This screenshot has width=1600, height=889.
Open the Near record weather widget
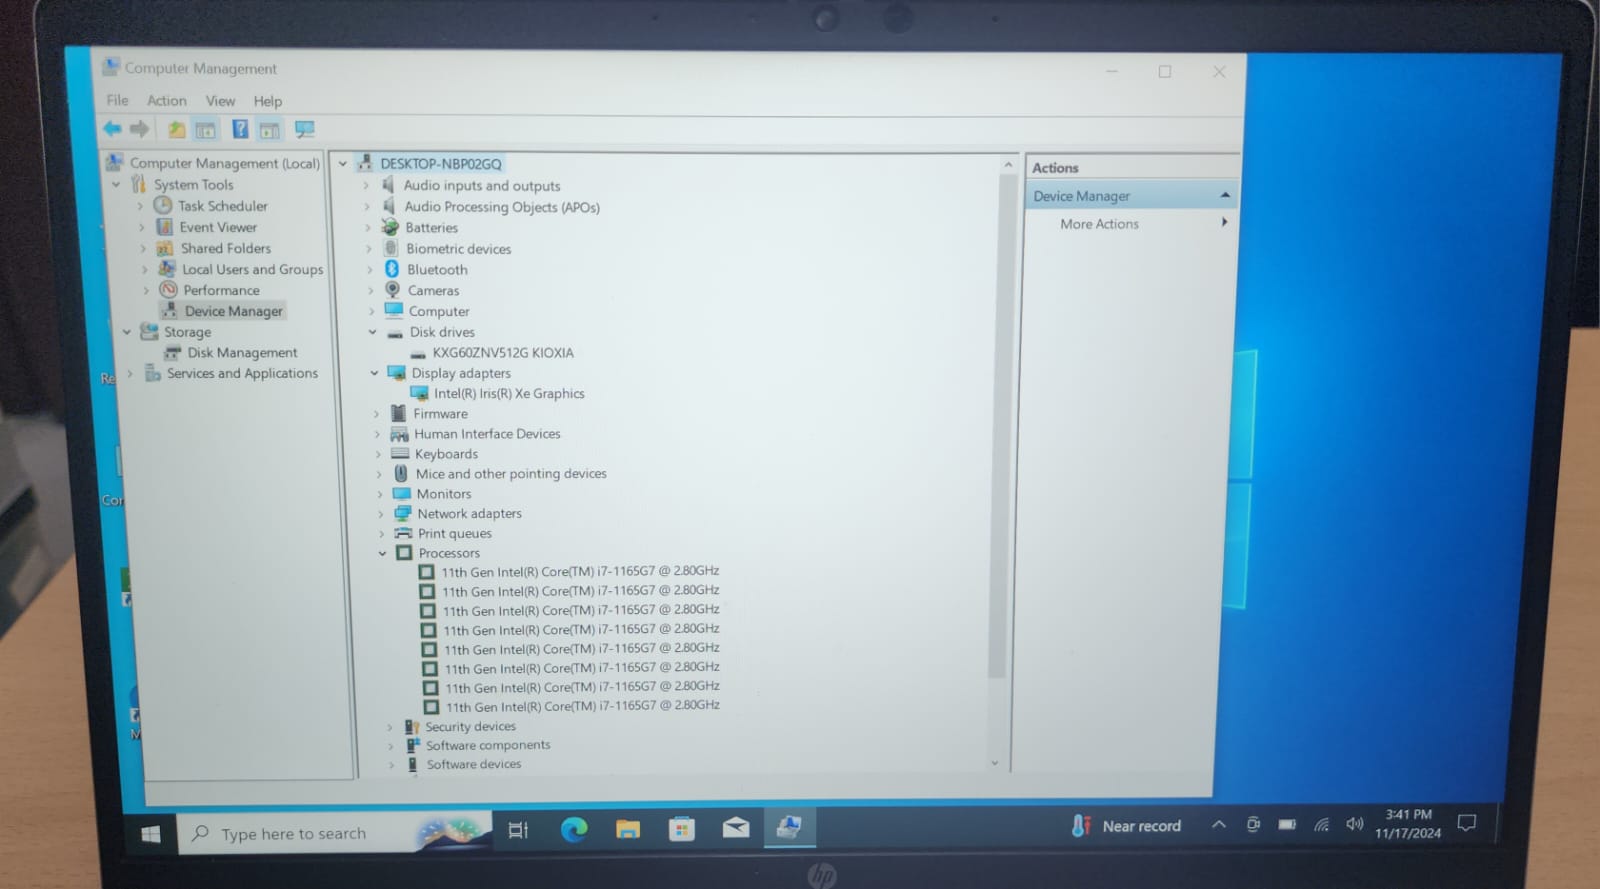coord(1127,826)
